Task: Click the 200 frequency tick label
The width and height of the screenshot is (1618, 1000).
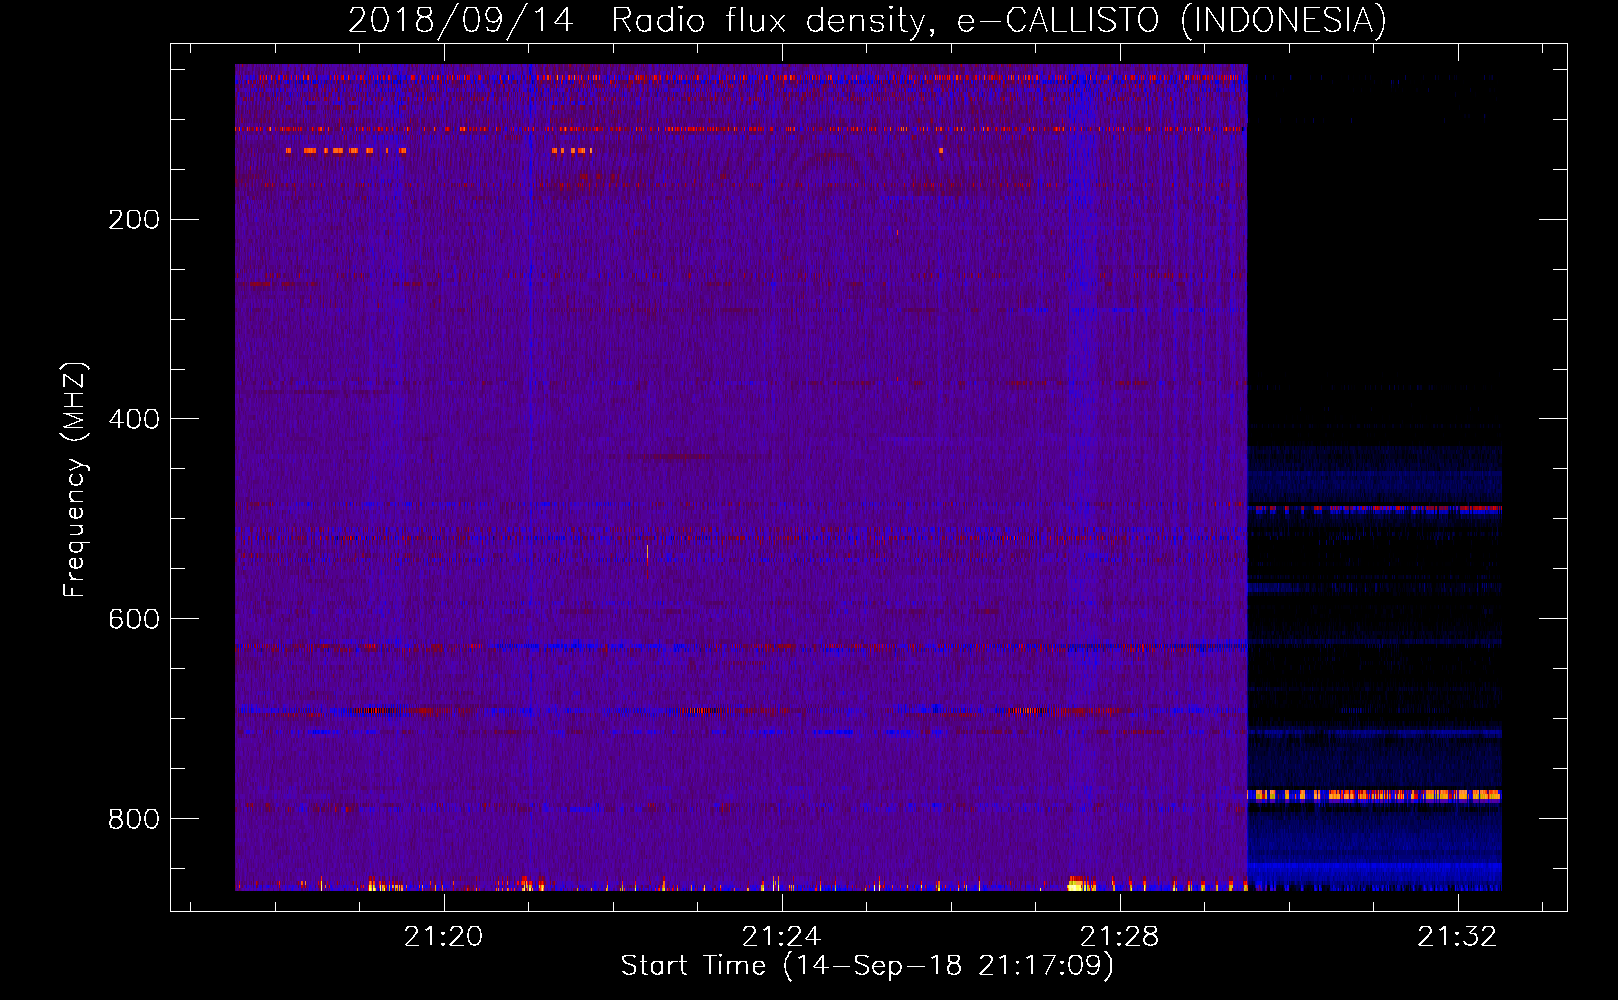Action: point(134,220)
